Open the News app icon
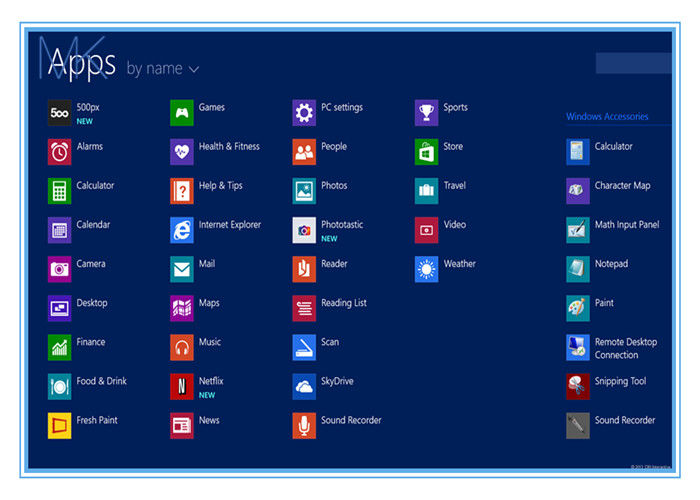This screenshot has width=700, height=500. click(x=182, y=426)
